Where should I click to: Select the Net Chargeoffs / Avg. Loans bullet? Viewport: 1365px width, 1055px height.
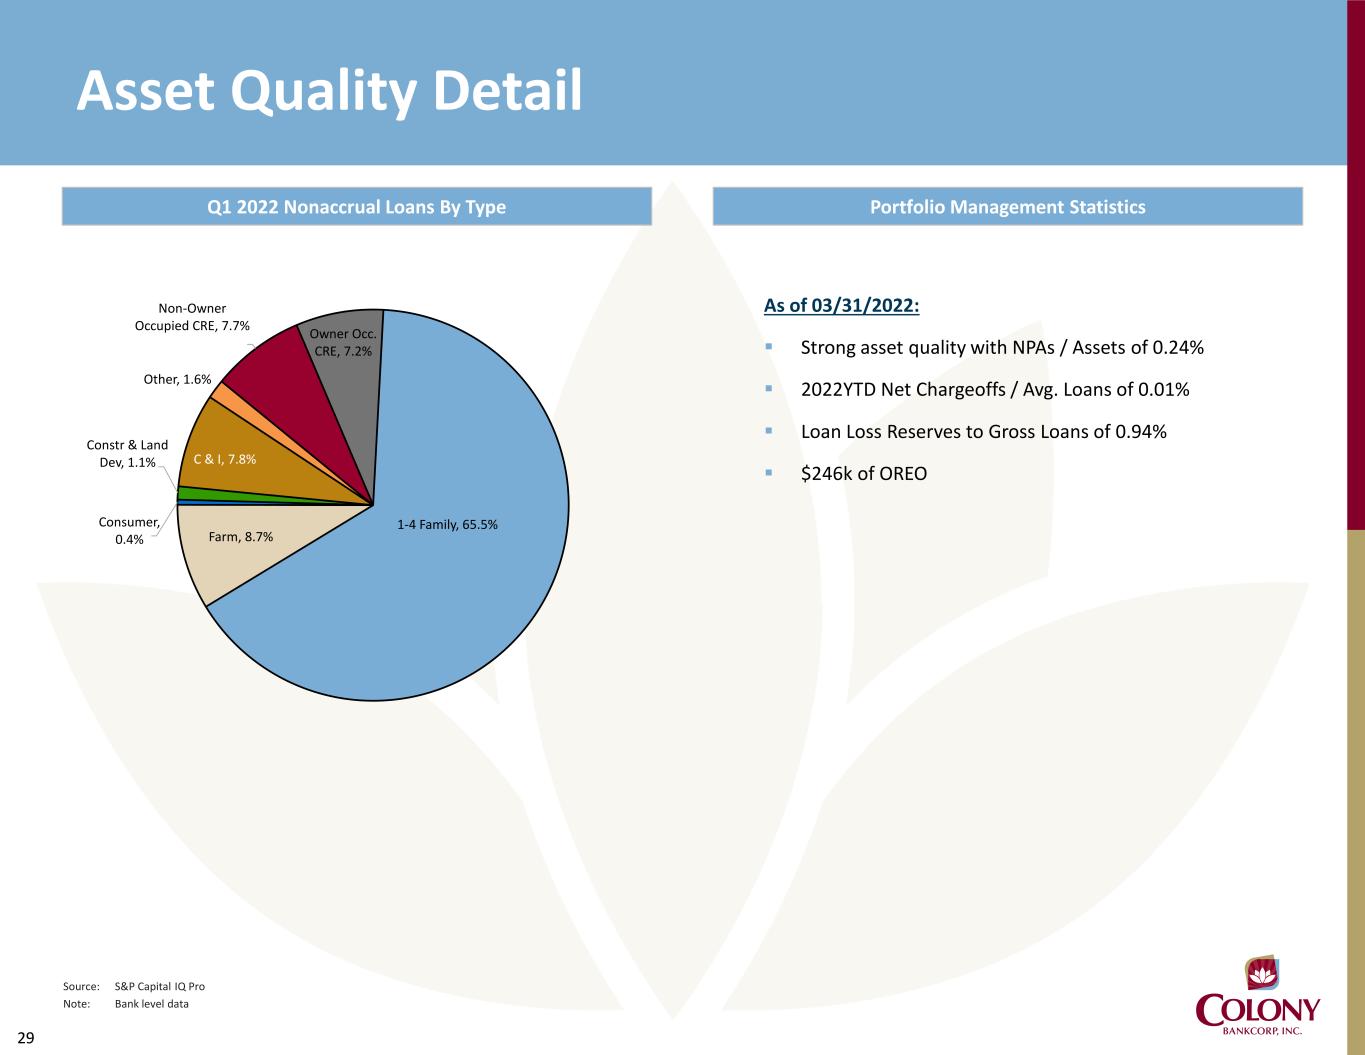pos(995,390)
